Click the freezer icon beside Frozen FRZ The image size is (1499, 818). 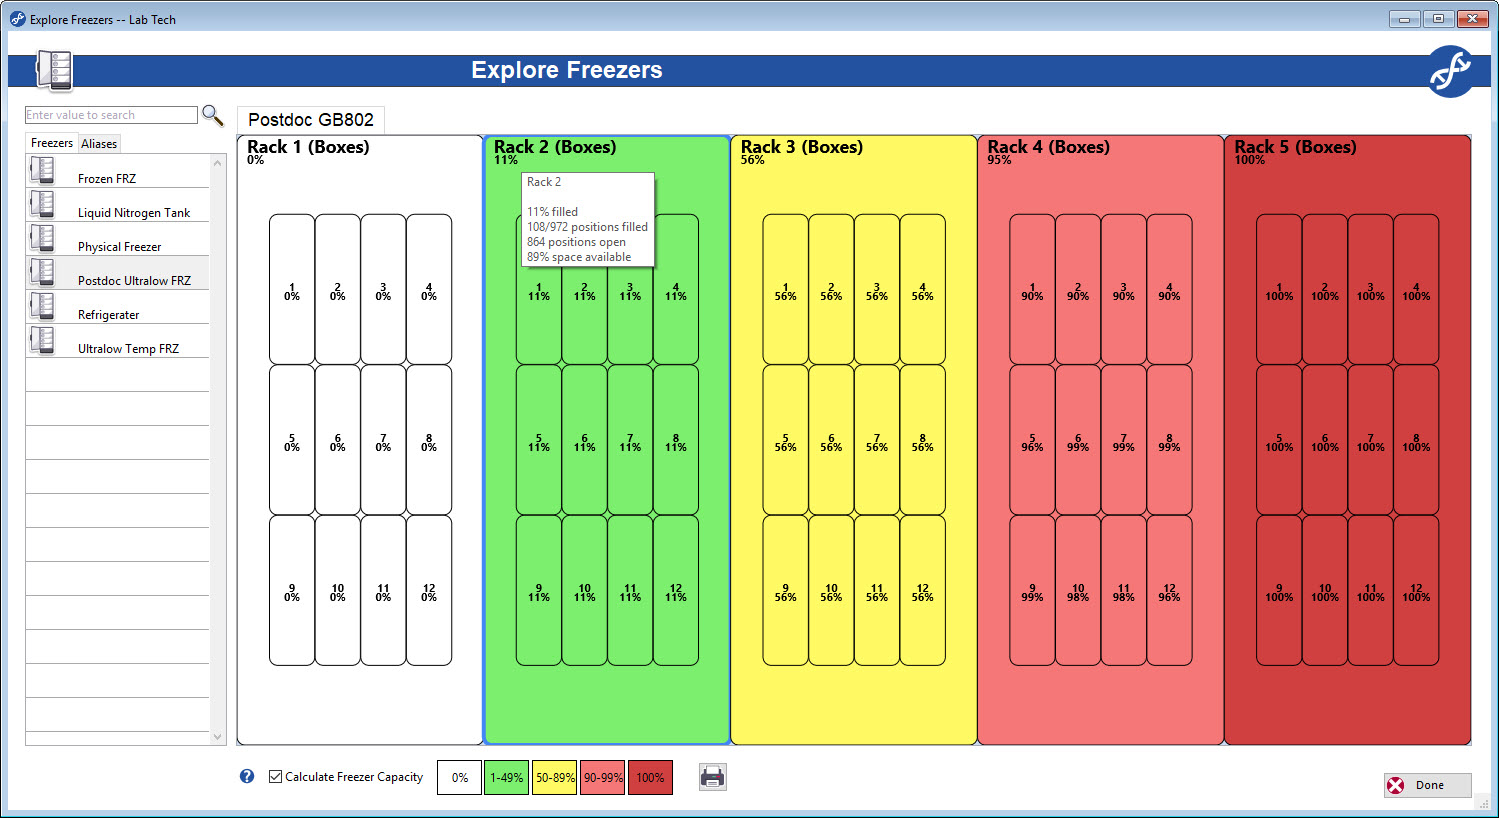(42, 170)
